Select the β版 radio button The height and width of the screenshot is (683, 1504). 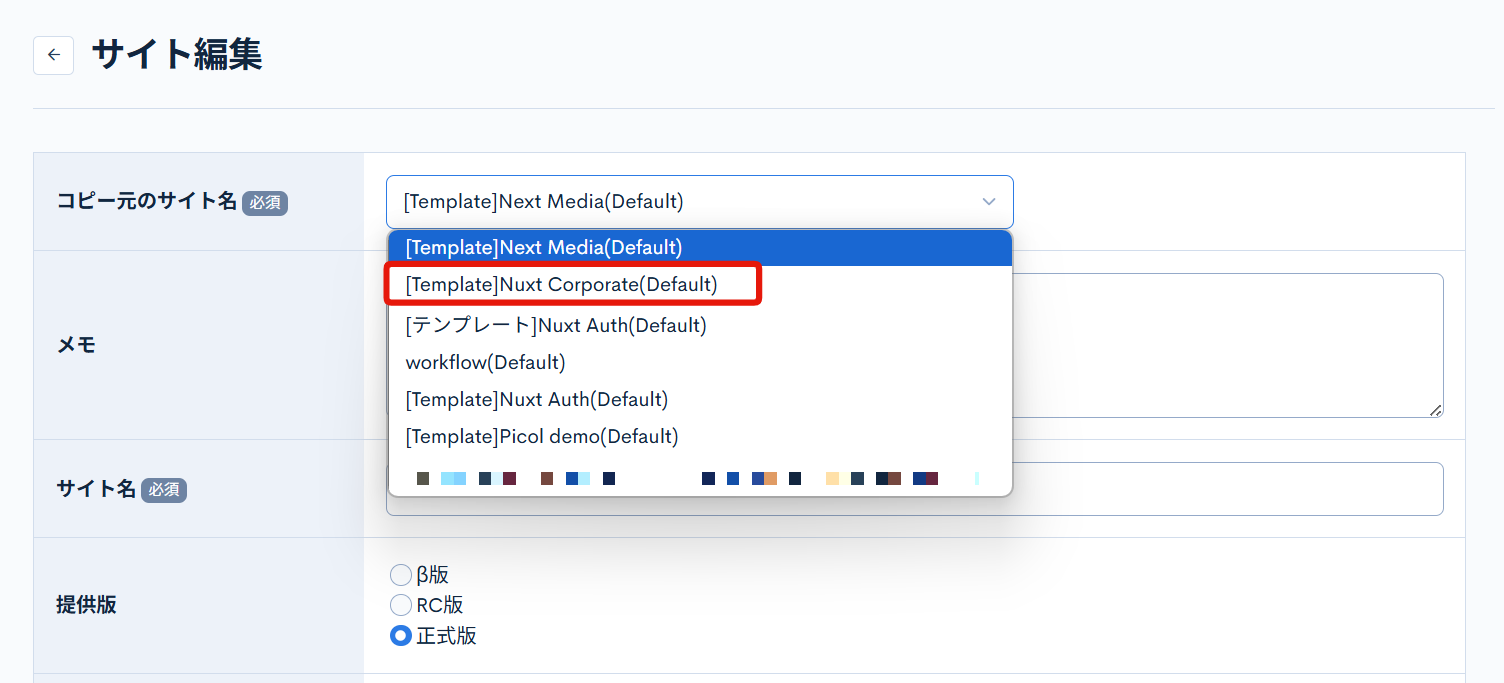click(x=400, y=575)
